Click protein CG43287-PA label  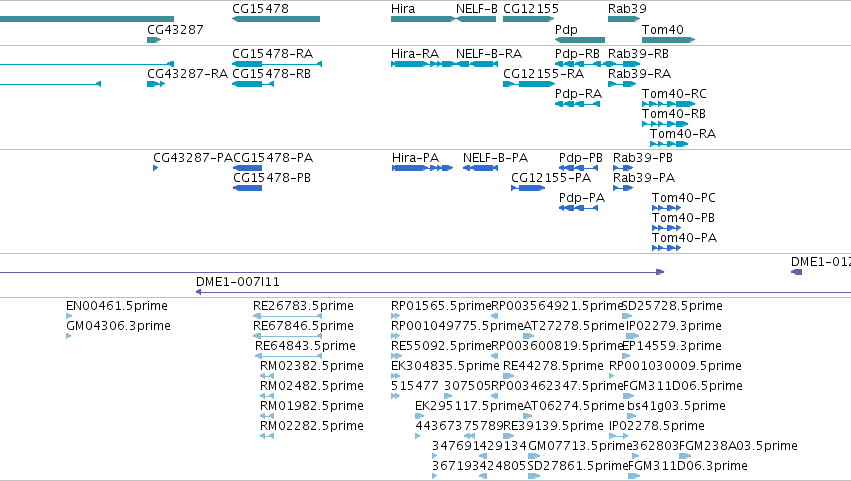[x=193, y=158]
